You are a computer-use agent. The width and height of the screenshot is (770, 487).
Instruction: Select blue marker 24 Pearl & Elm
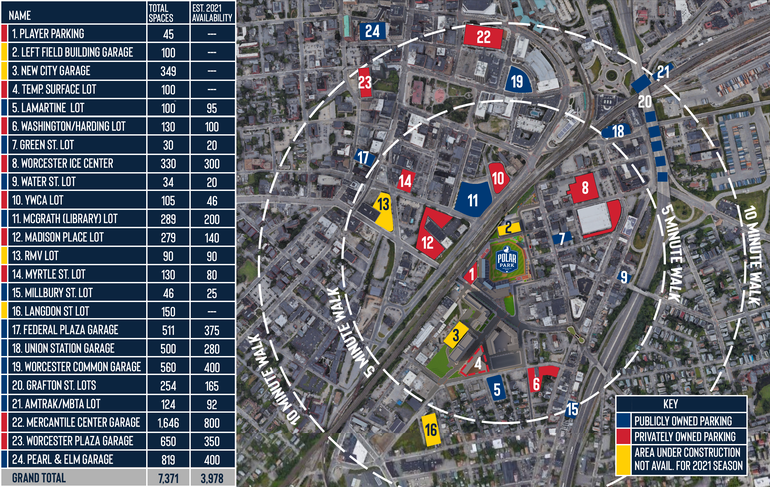tap(373, 31)
